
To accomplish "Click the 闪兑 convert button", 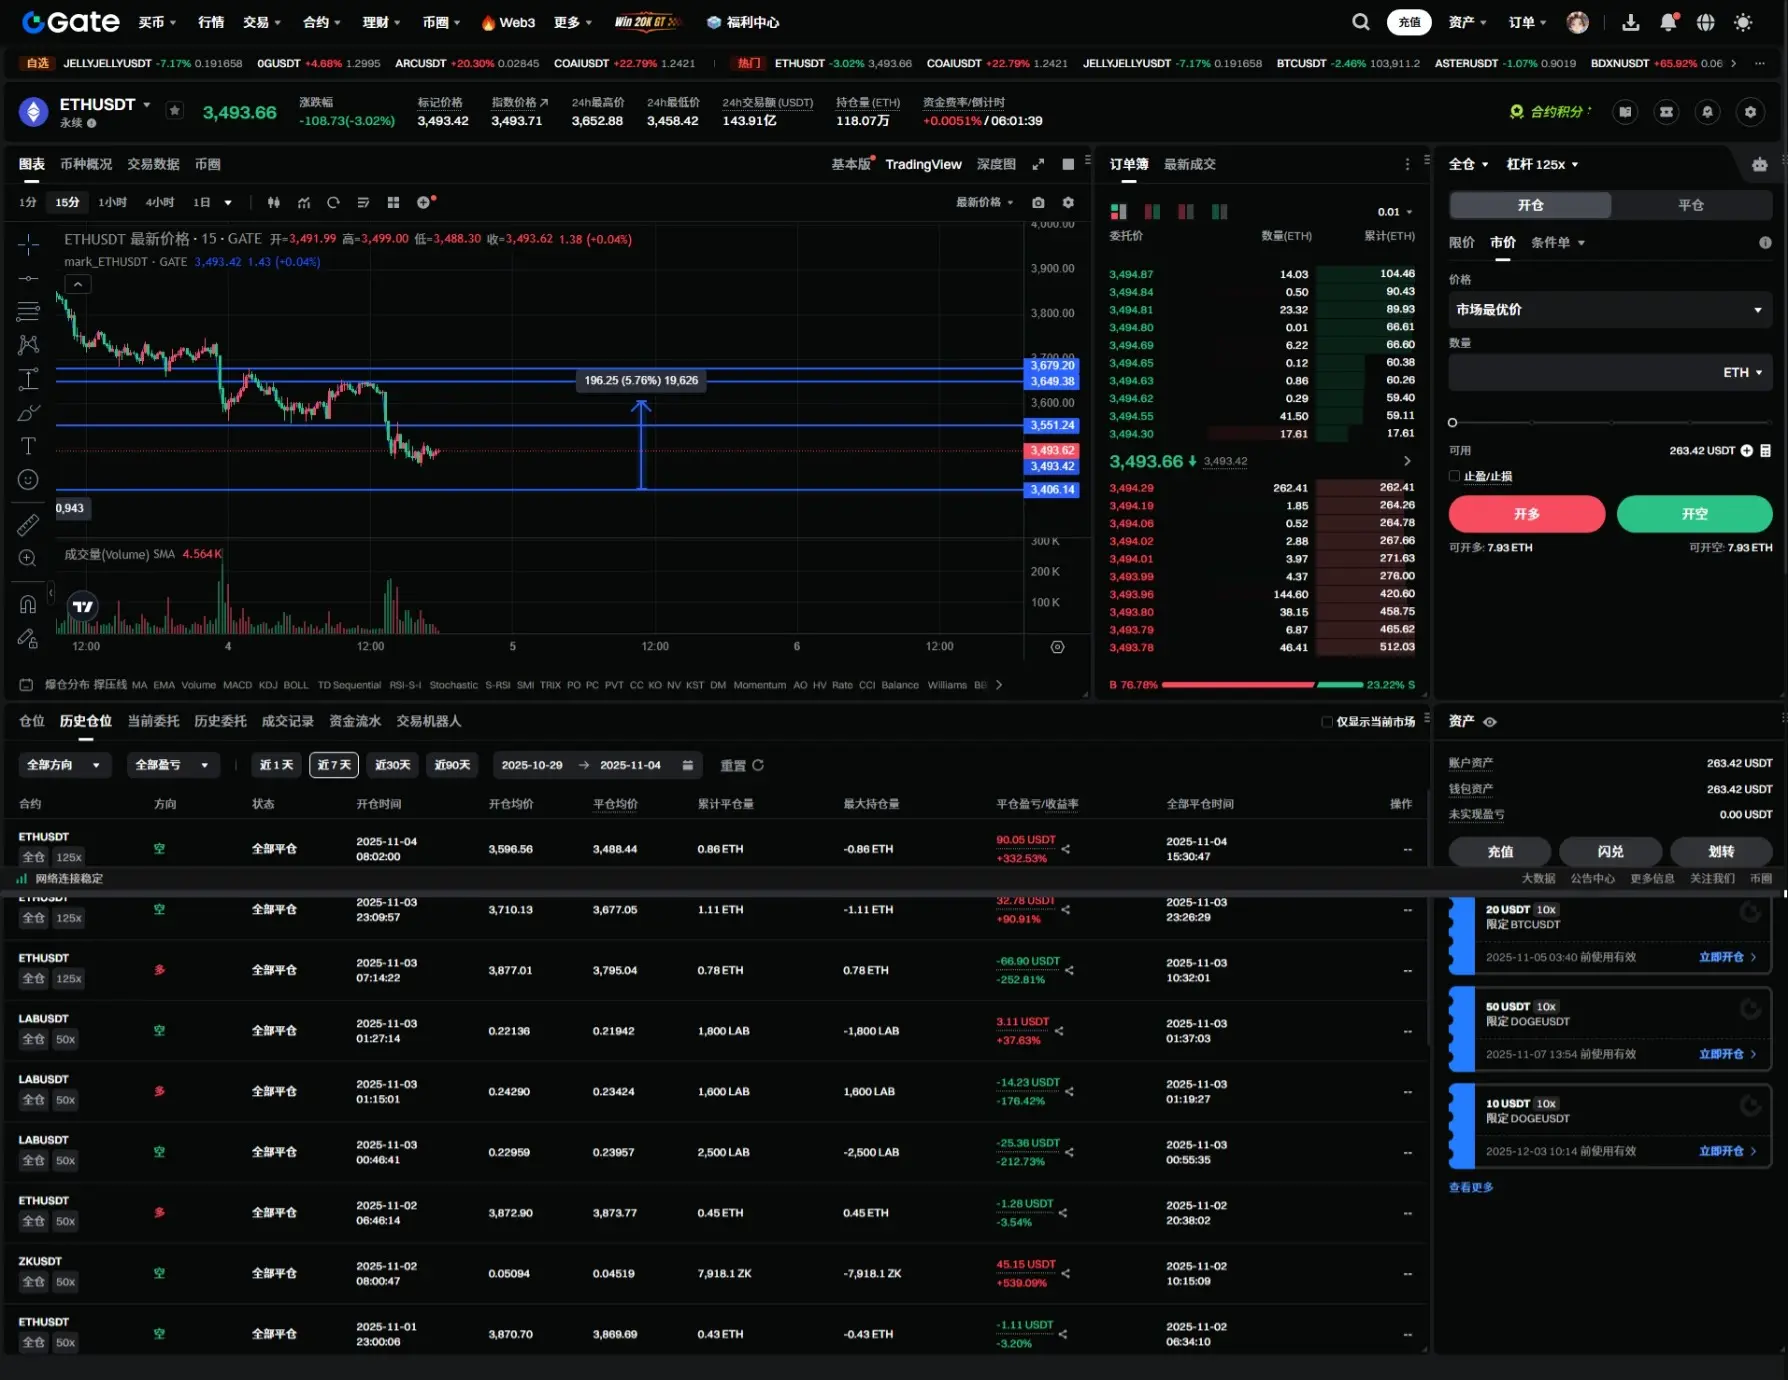I will (x=1610, y=852).
